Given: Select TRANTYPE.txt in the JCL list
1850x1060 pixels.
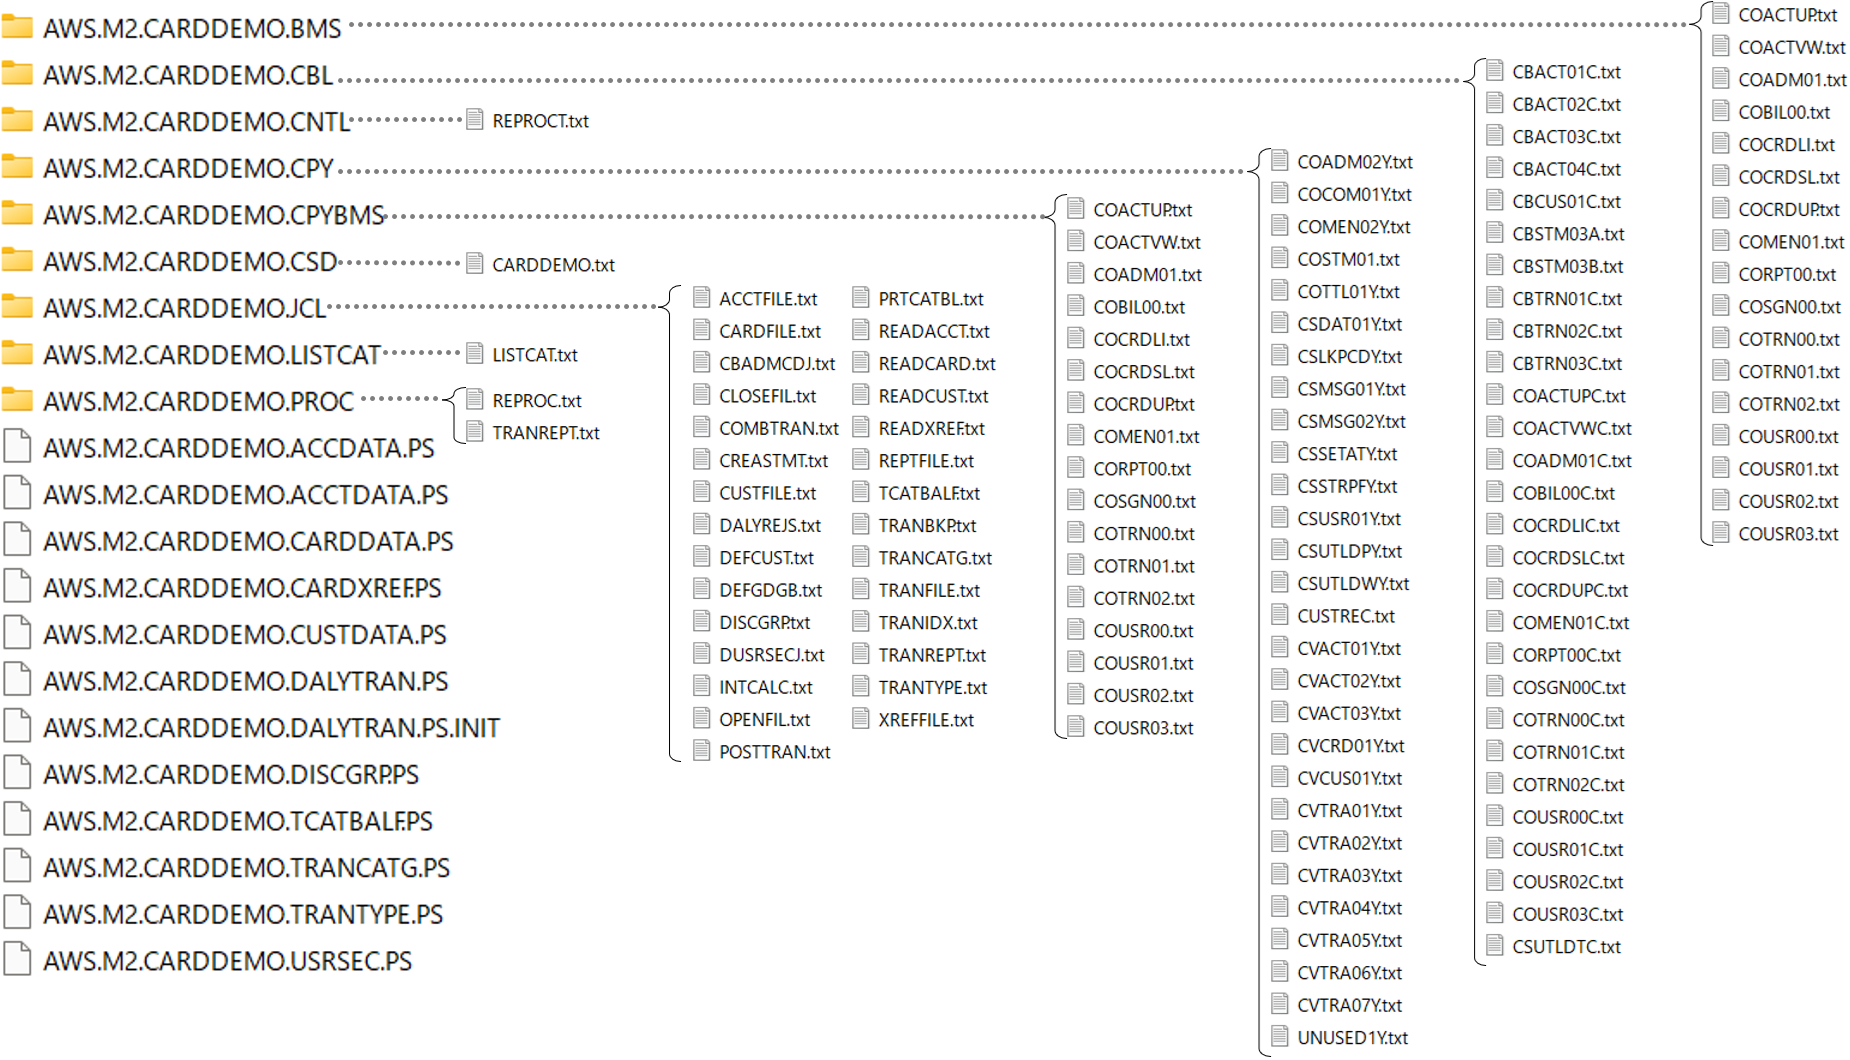Looking at the screenshot, I should coord(933,687).
